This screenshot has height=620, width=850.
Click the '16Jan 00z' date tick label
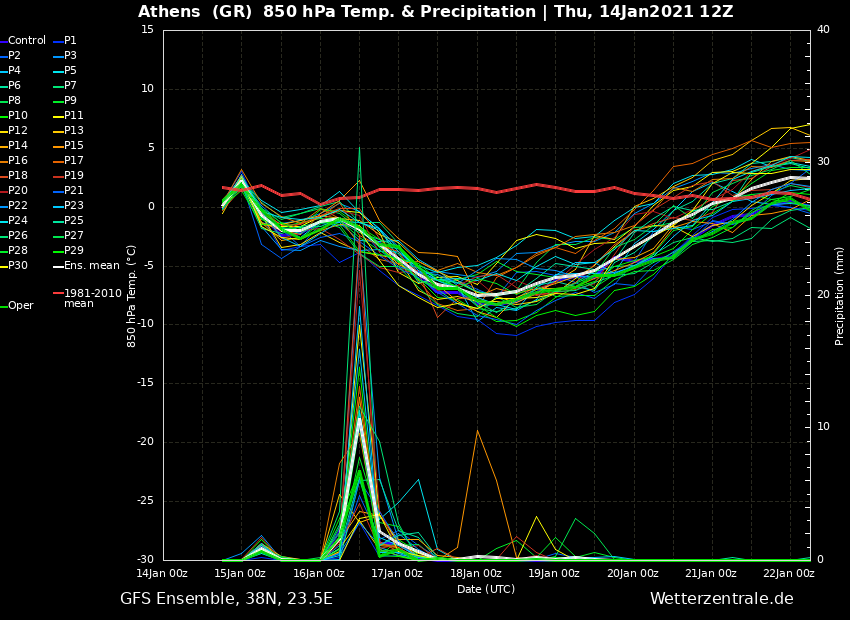(319, 573)
